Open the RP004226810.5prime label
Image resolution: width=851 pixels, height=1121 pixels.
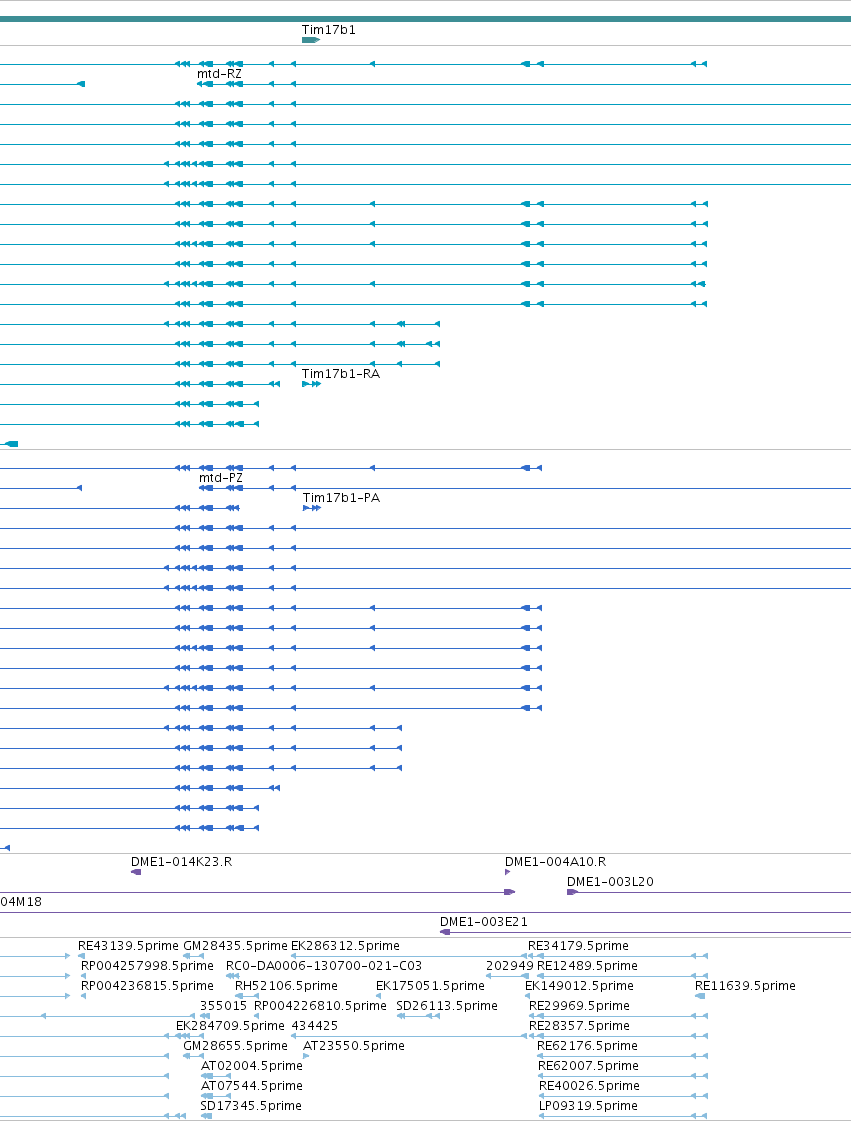click(x=320, y=1006)
